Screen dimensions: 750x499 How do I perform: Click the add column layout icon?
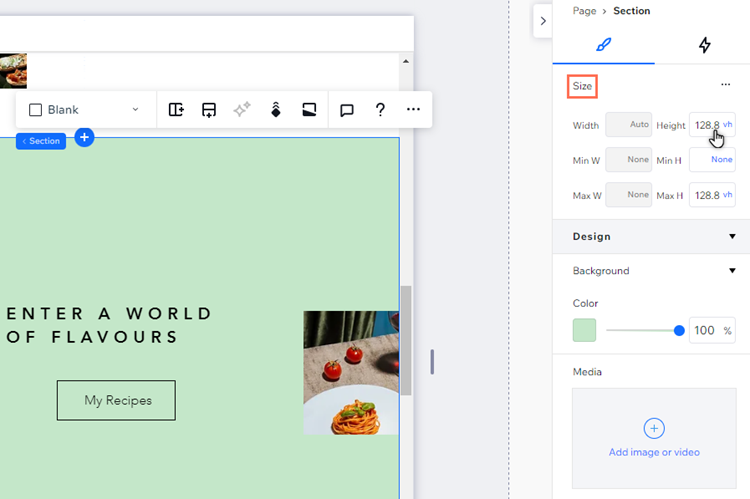pos(176,110)
